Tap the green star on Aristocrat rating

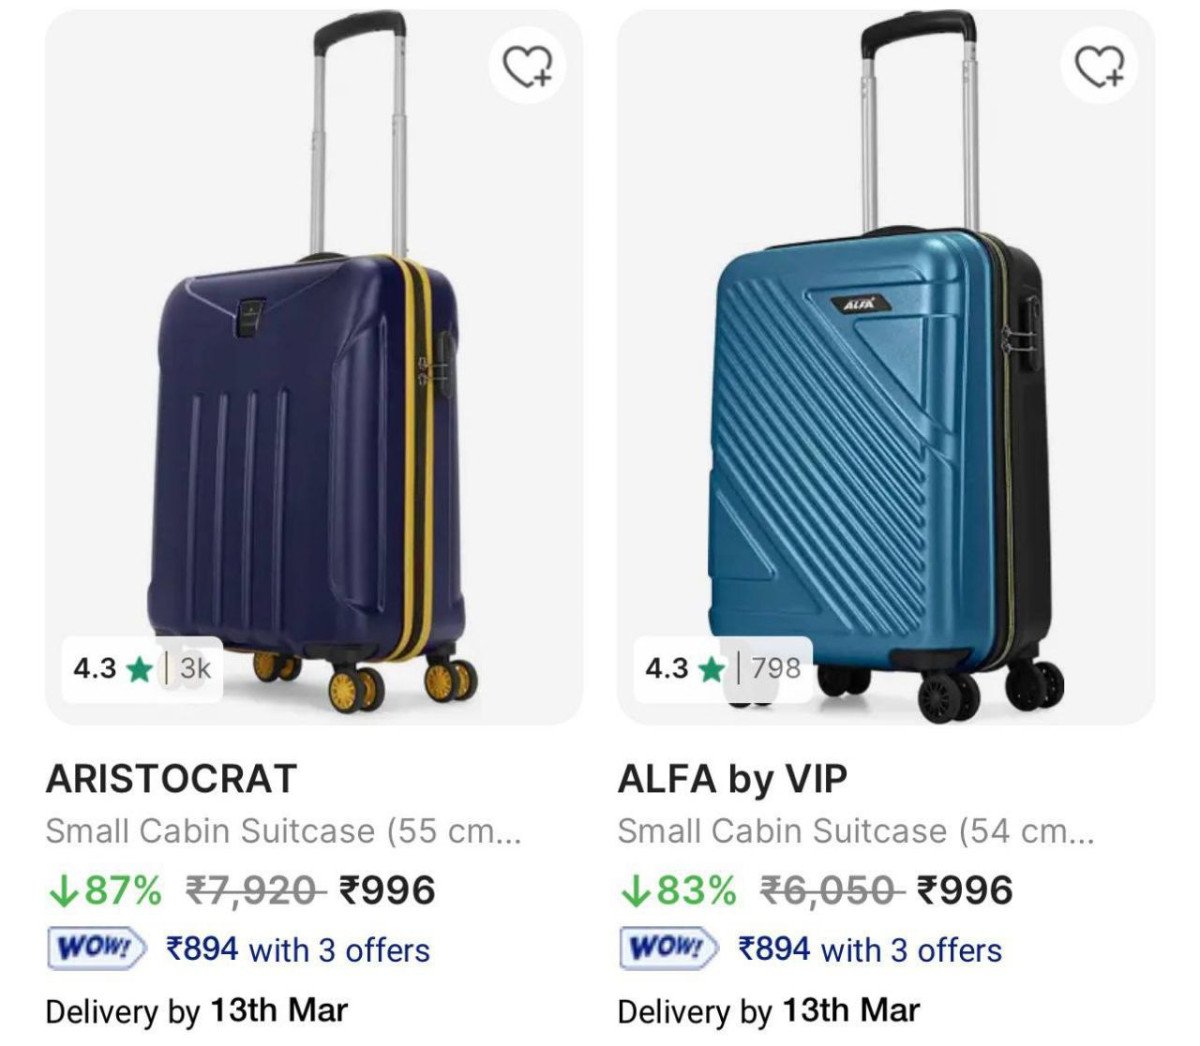click(x=140, y=669)
